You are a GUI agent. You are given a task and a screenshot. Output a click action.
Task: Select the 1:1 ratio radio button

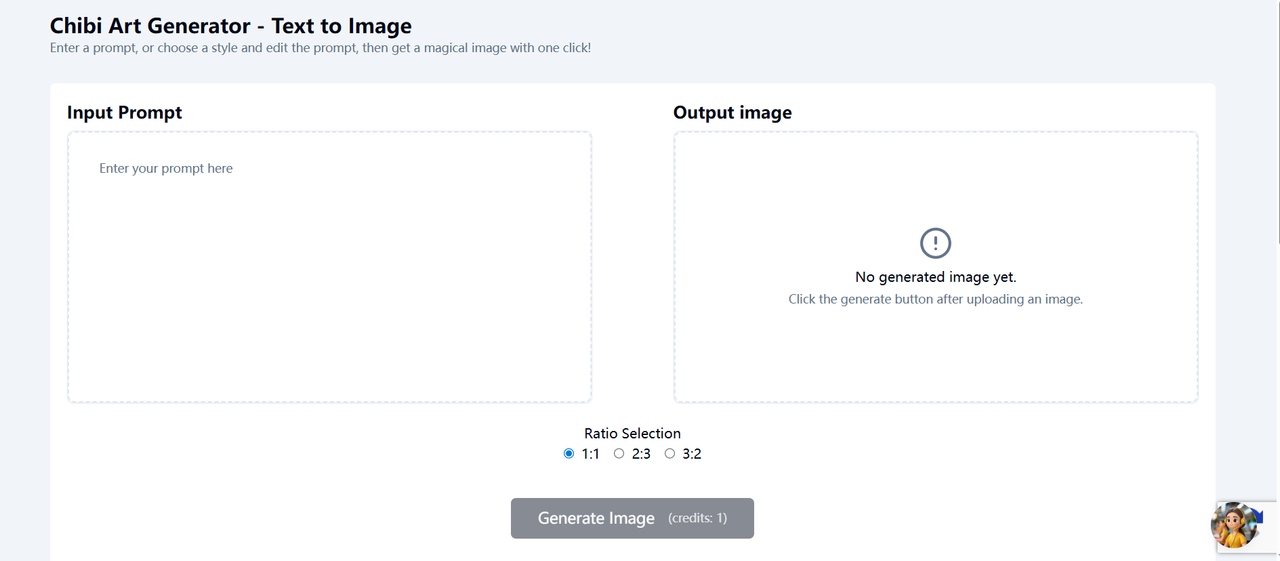pos(569,454)
